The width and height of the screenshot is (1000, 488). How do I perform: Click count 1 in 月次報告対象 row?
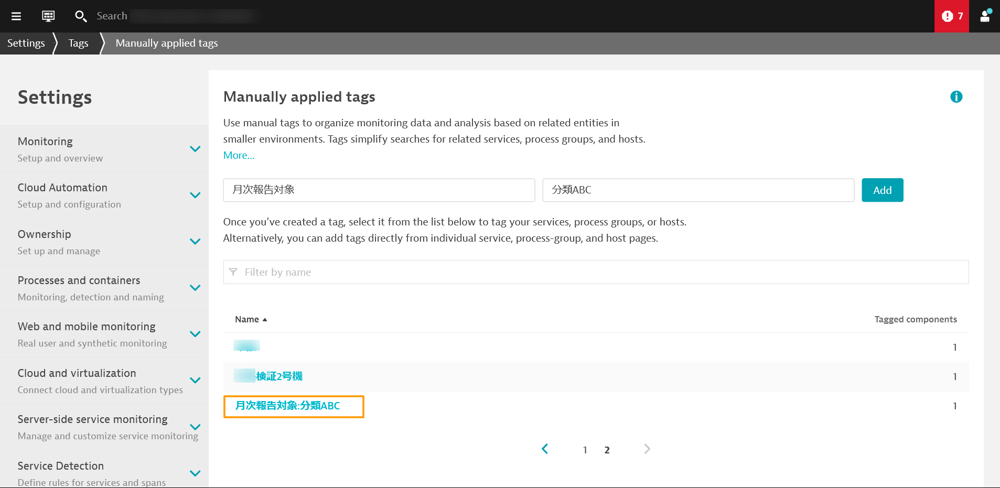(955, 406)
